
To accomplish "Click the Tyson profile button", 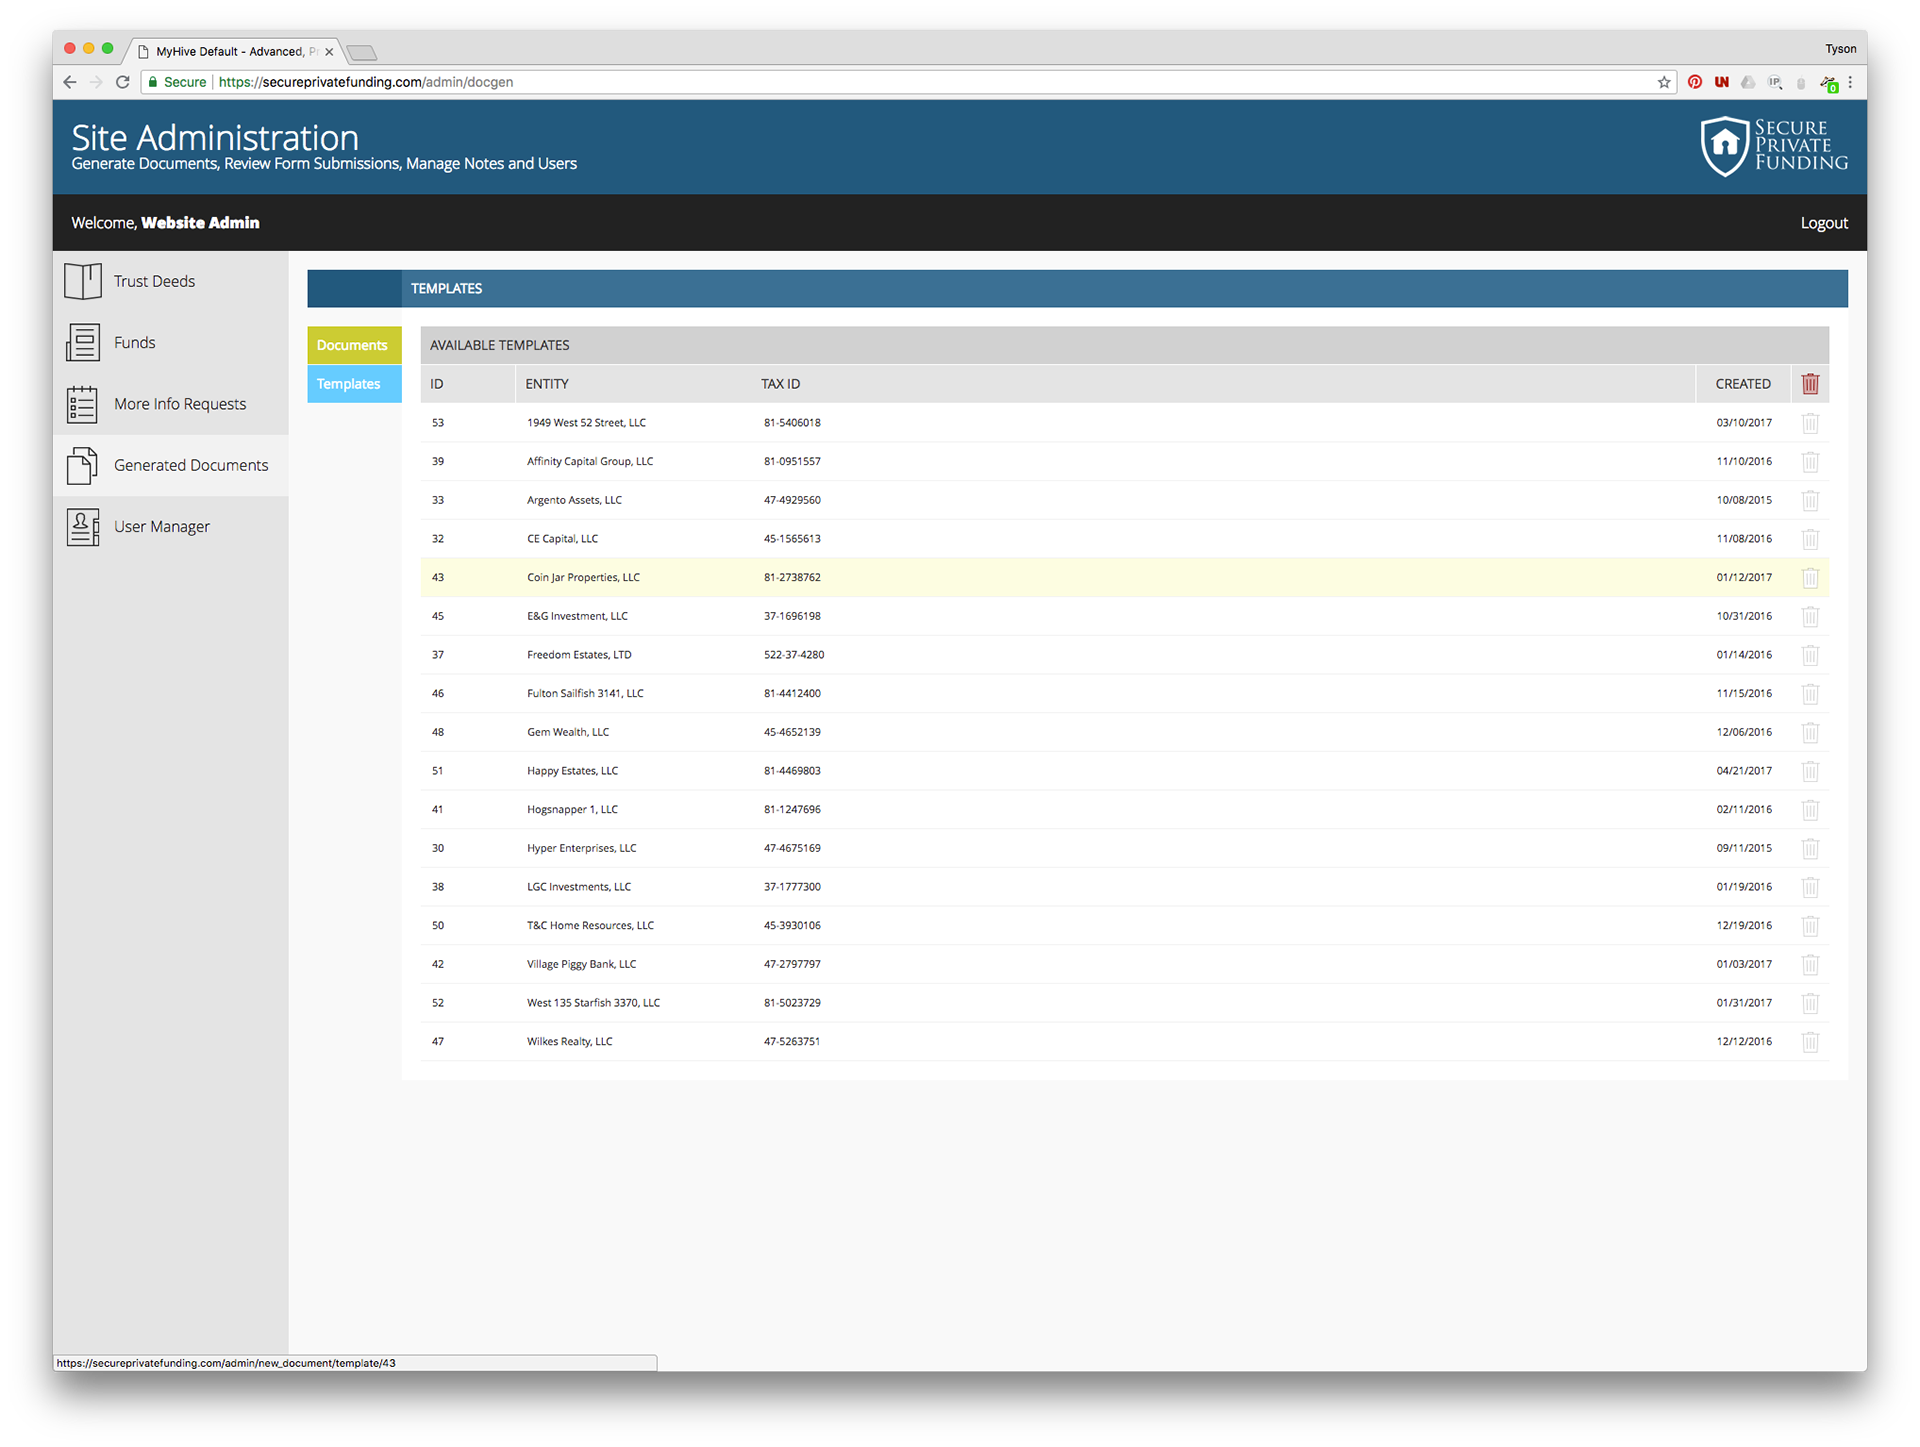I will 1840,48.
